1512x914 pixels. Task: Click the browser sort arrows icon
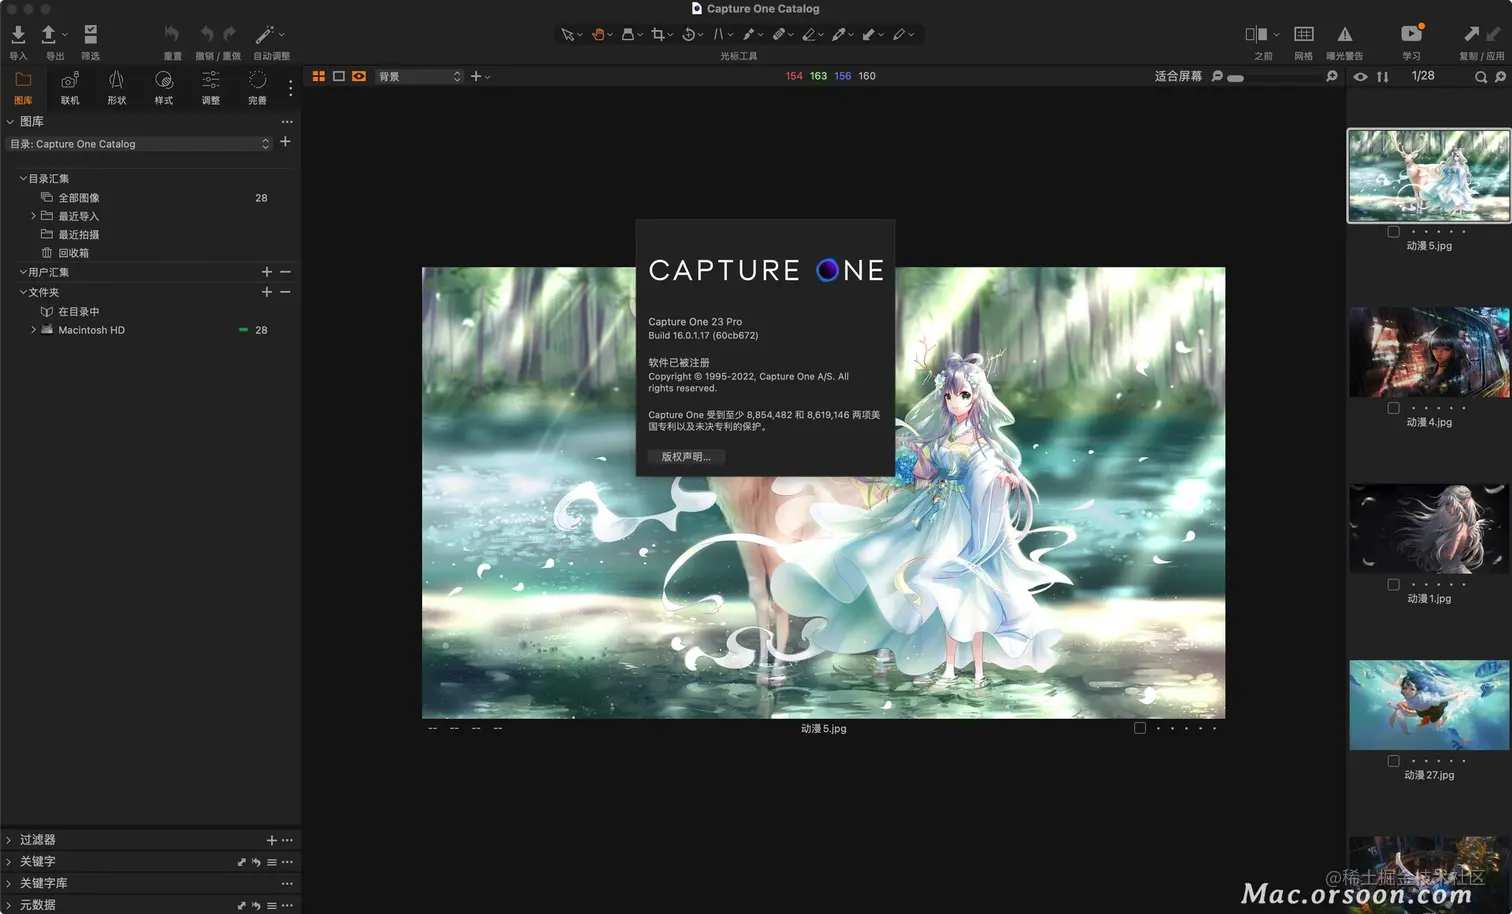point(1383,77)
